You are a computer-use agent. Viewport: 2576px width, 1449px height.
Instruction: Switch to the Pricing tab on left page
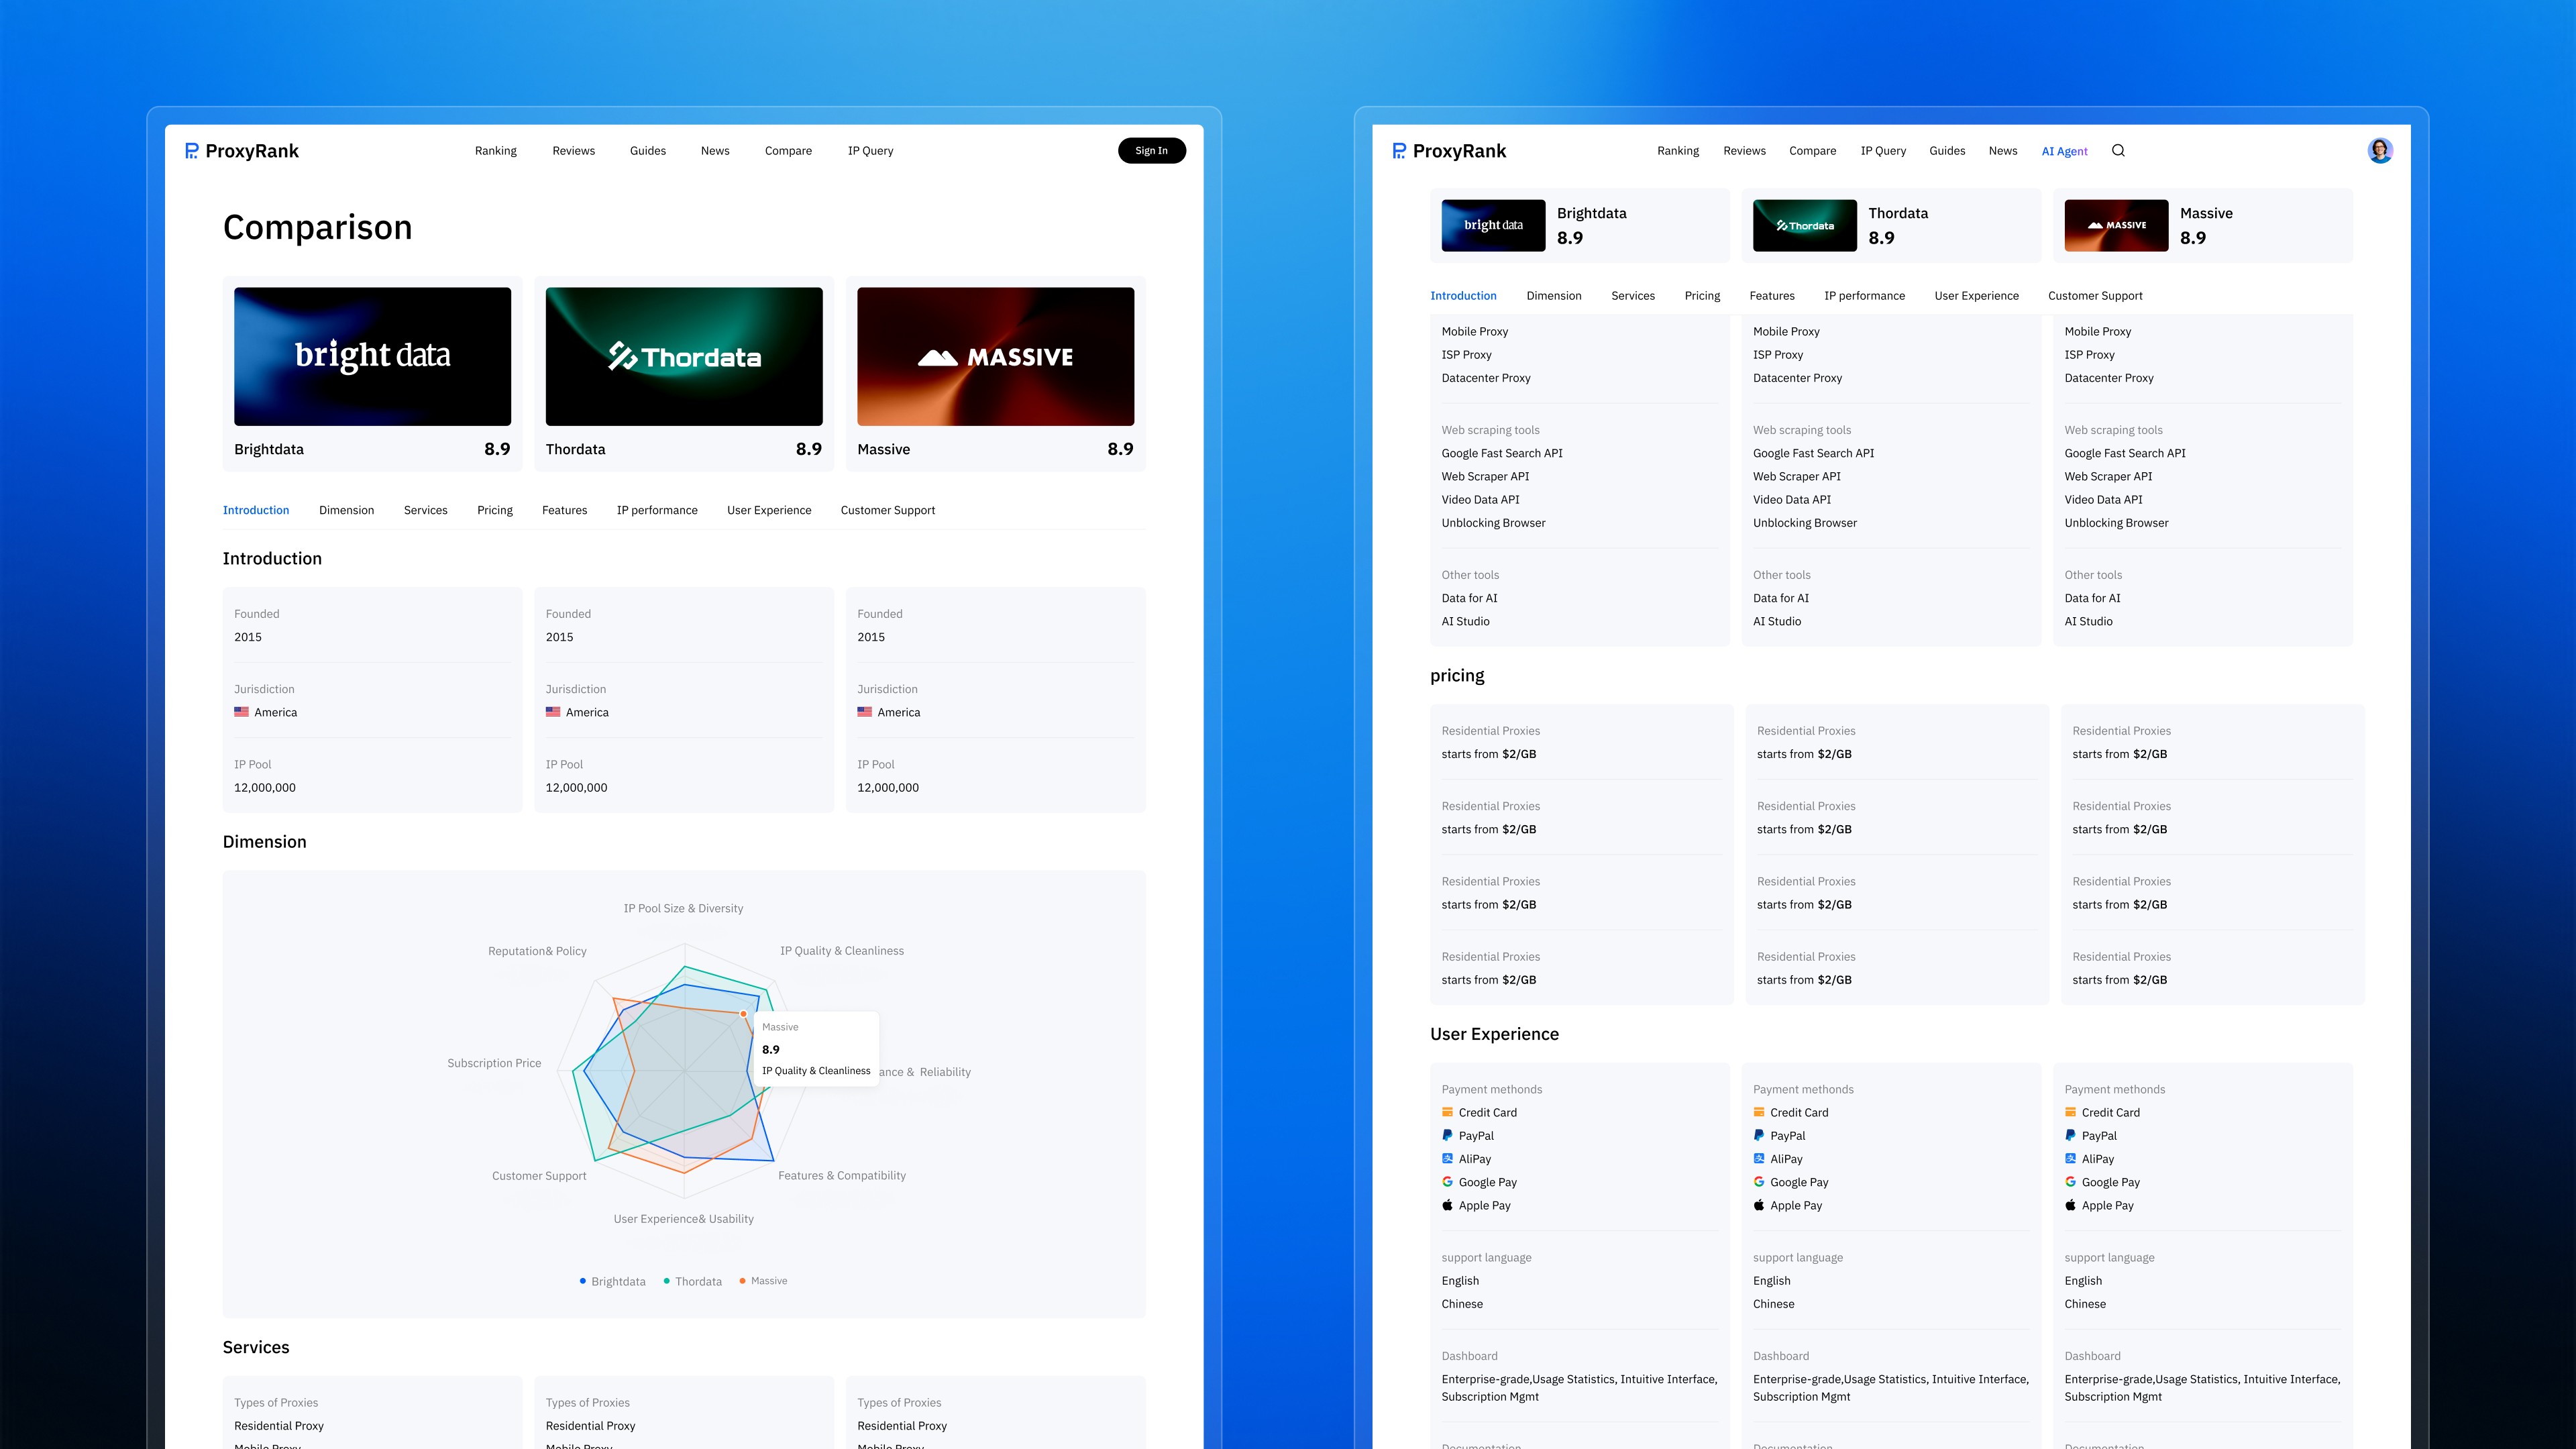click(x=494, y=510)
